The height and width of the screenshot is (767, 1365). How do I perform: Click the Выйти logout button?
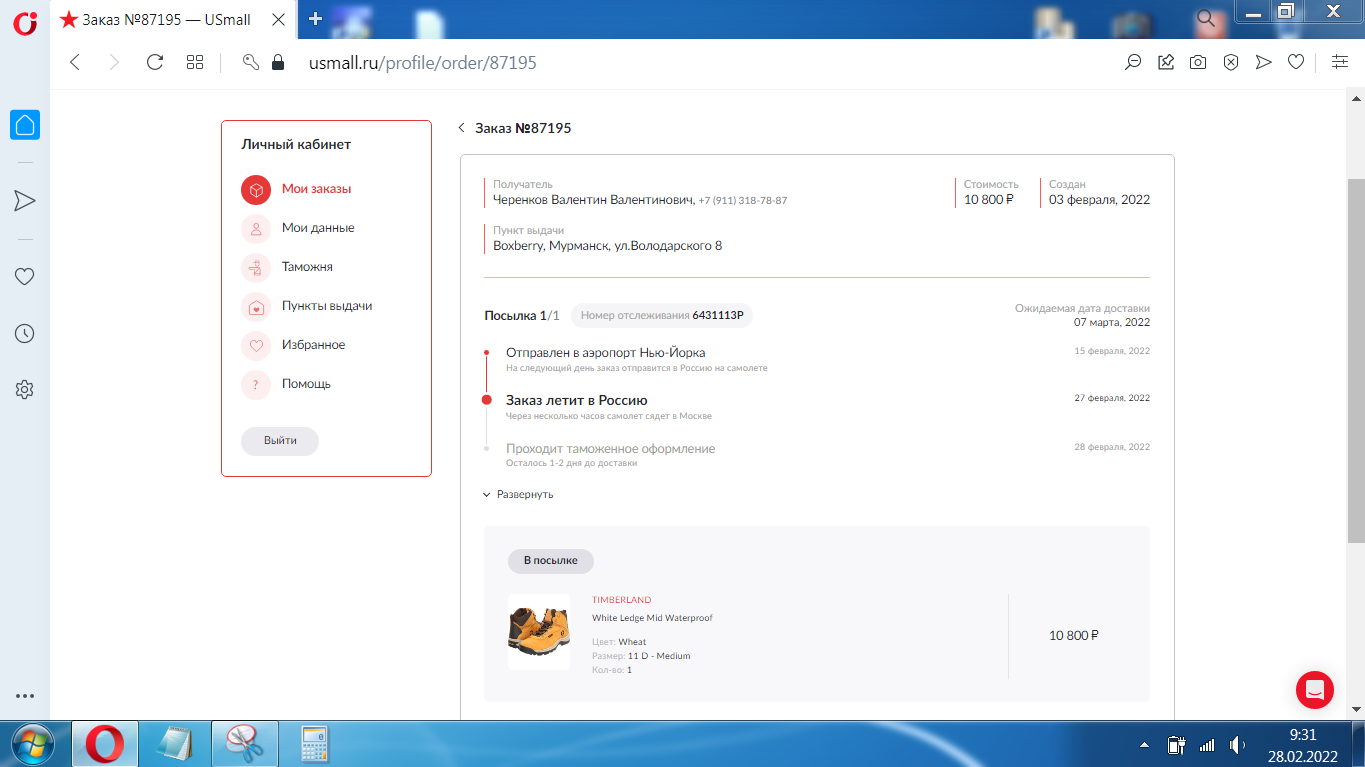(280, 441)
